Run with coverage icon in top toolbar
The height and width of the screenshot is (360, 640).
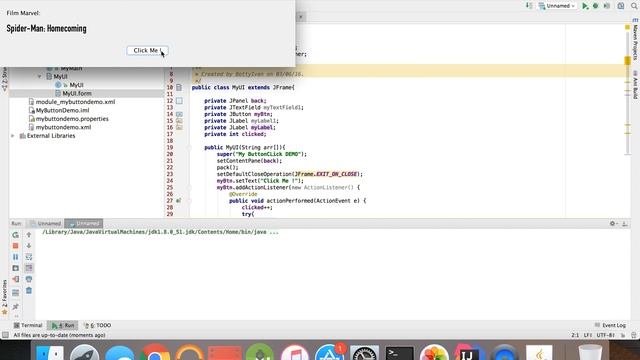pyautogui.click(x=607, y=6)
